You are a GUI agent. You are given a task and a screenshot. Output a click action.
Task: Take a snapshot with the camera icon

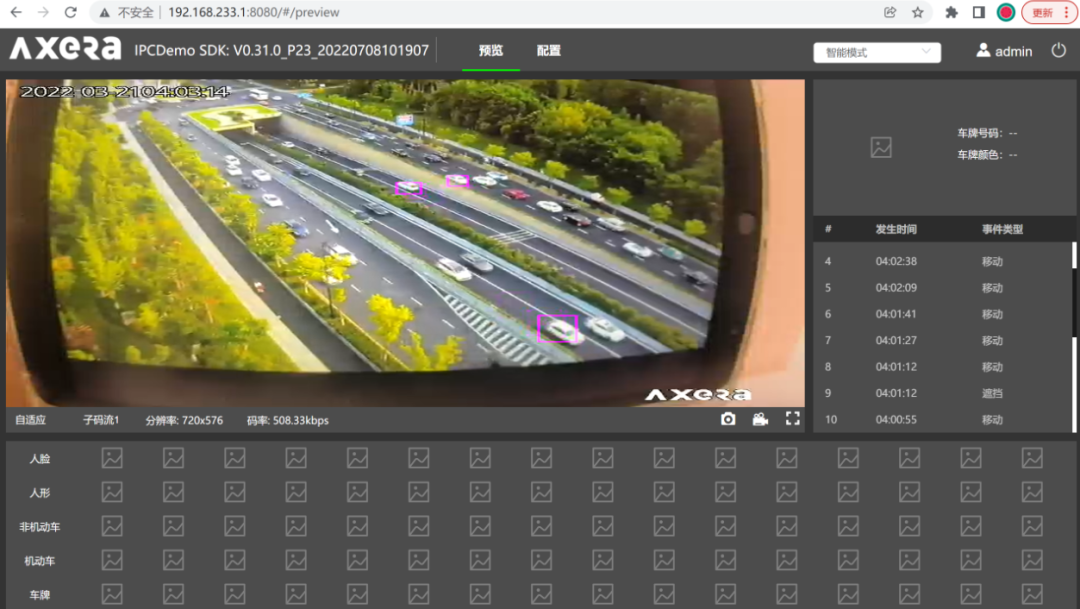(728, 419)
